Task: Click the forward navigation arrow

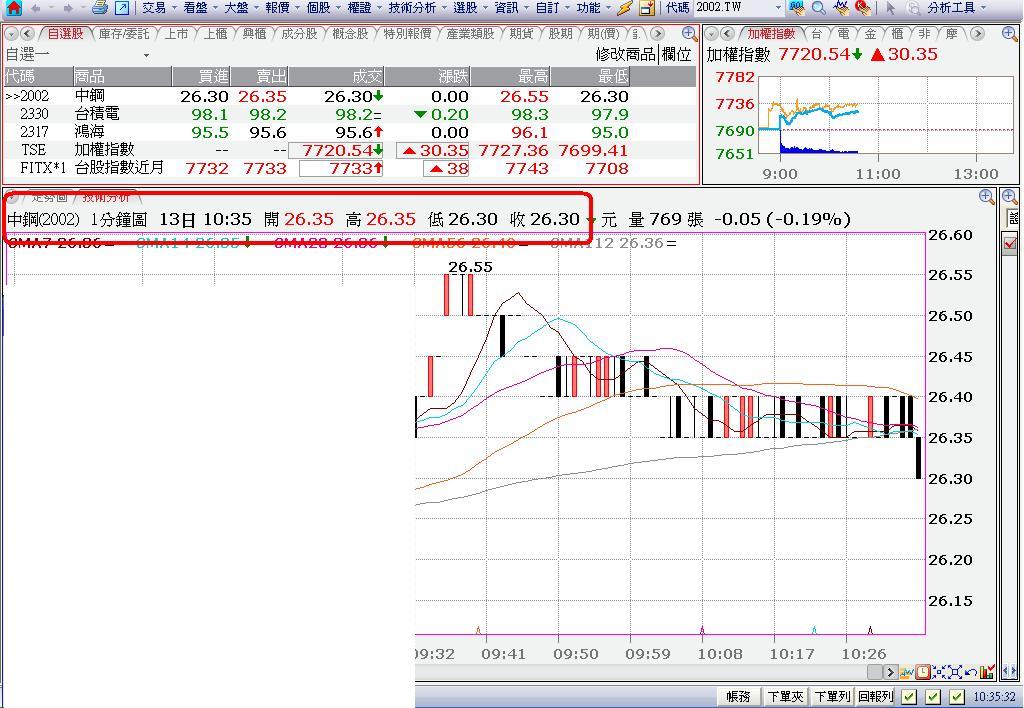Action: tap(68, 8)
